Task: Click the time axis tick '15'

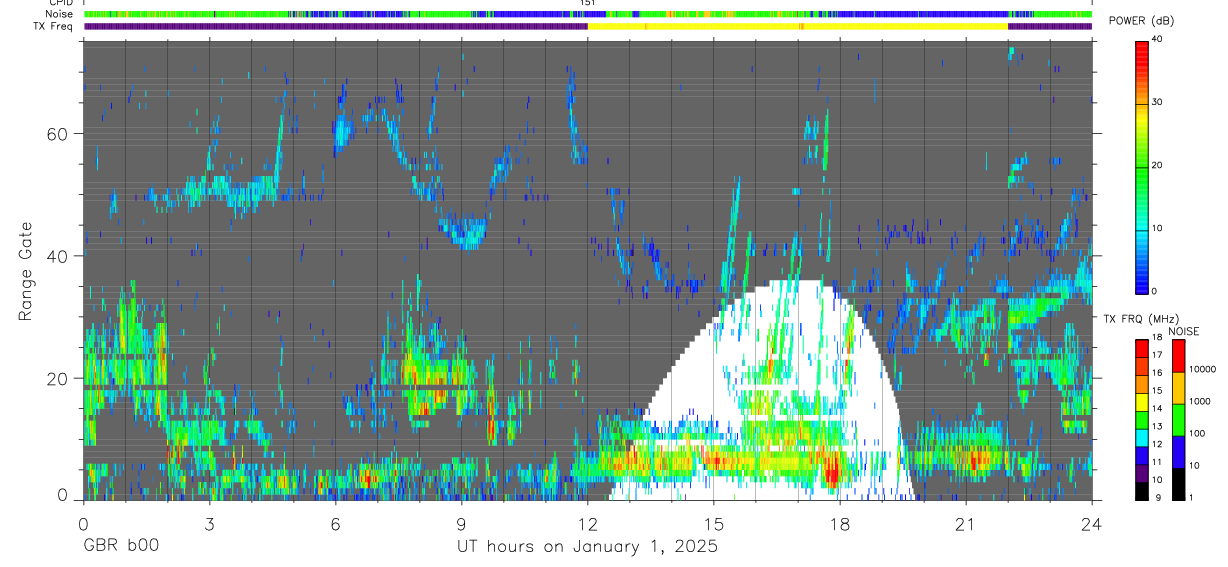Action: (x=713, y=524)
